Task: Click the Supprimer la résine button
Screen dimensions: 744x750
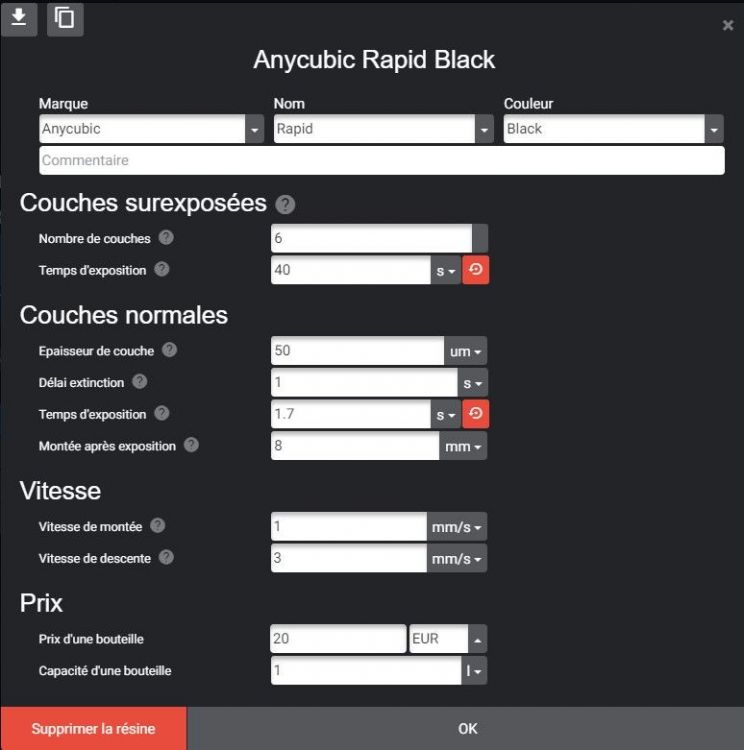Action: click(94, 728)
